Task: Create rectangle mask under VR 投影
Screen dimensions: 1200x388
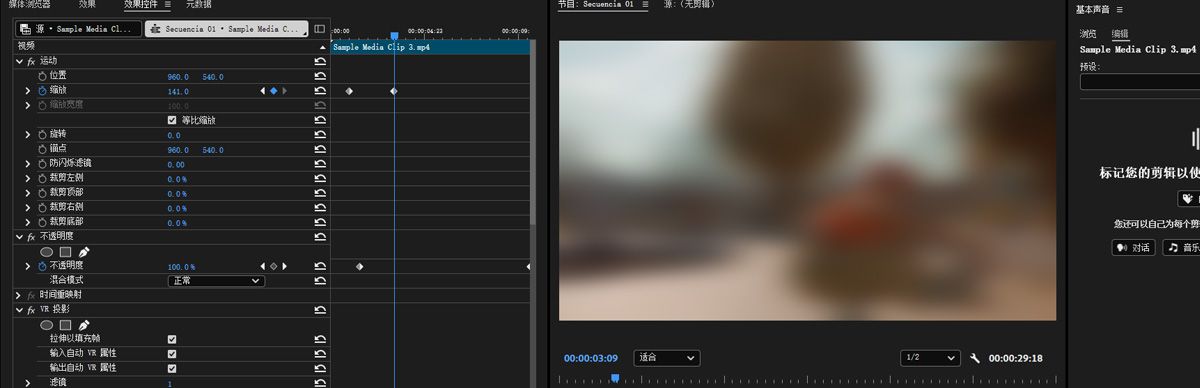Action: (x=65, y=325)
